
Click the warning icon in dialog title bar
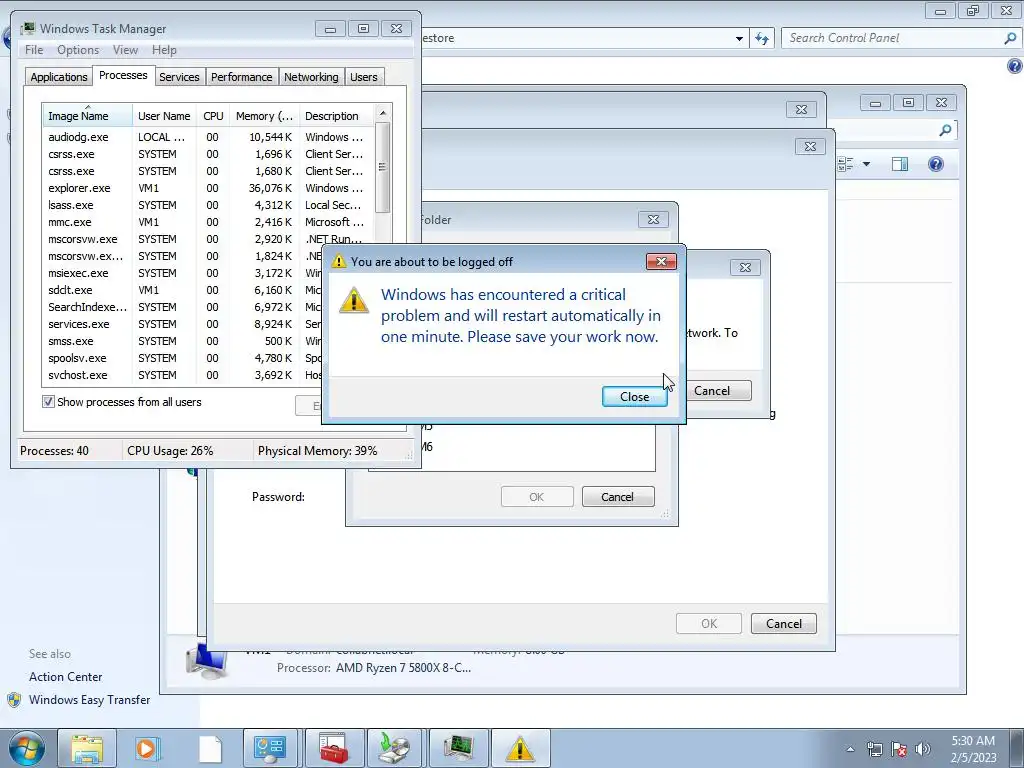pos(338,262)
